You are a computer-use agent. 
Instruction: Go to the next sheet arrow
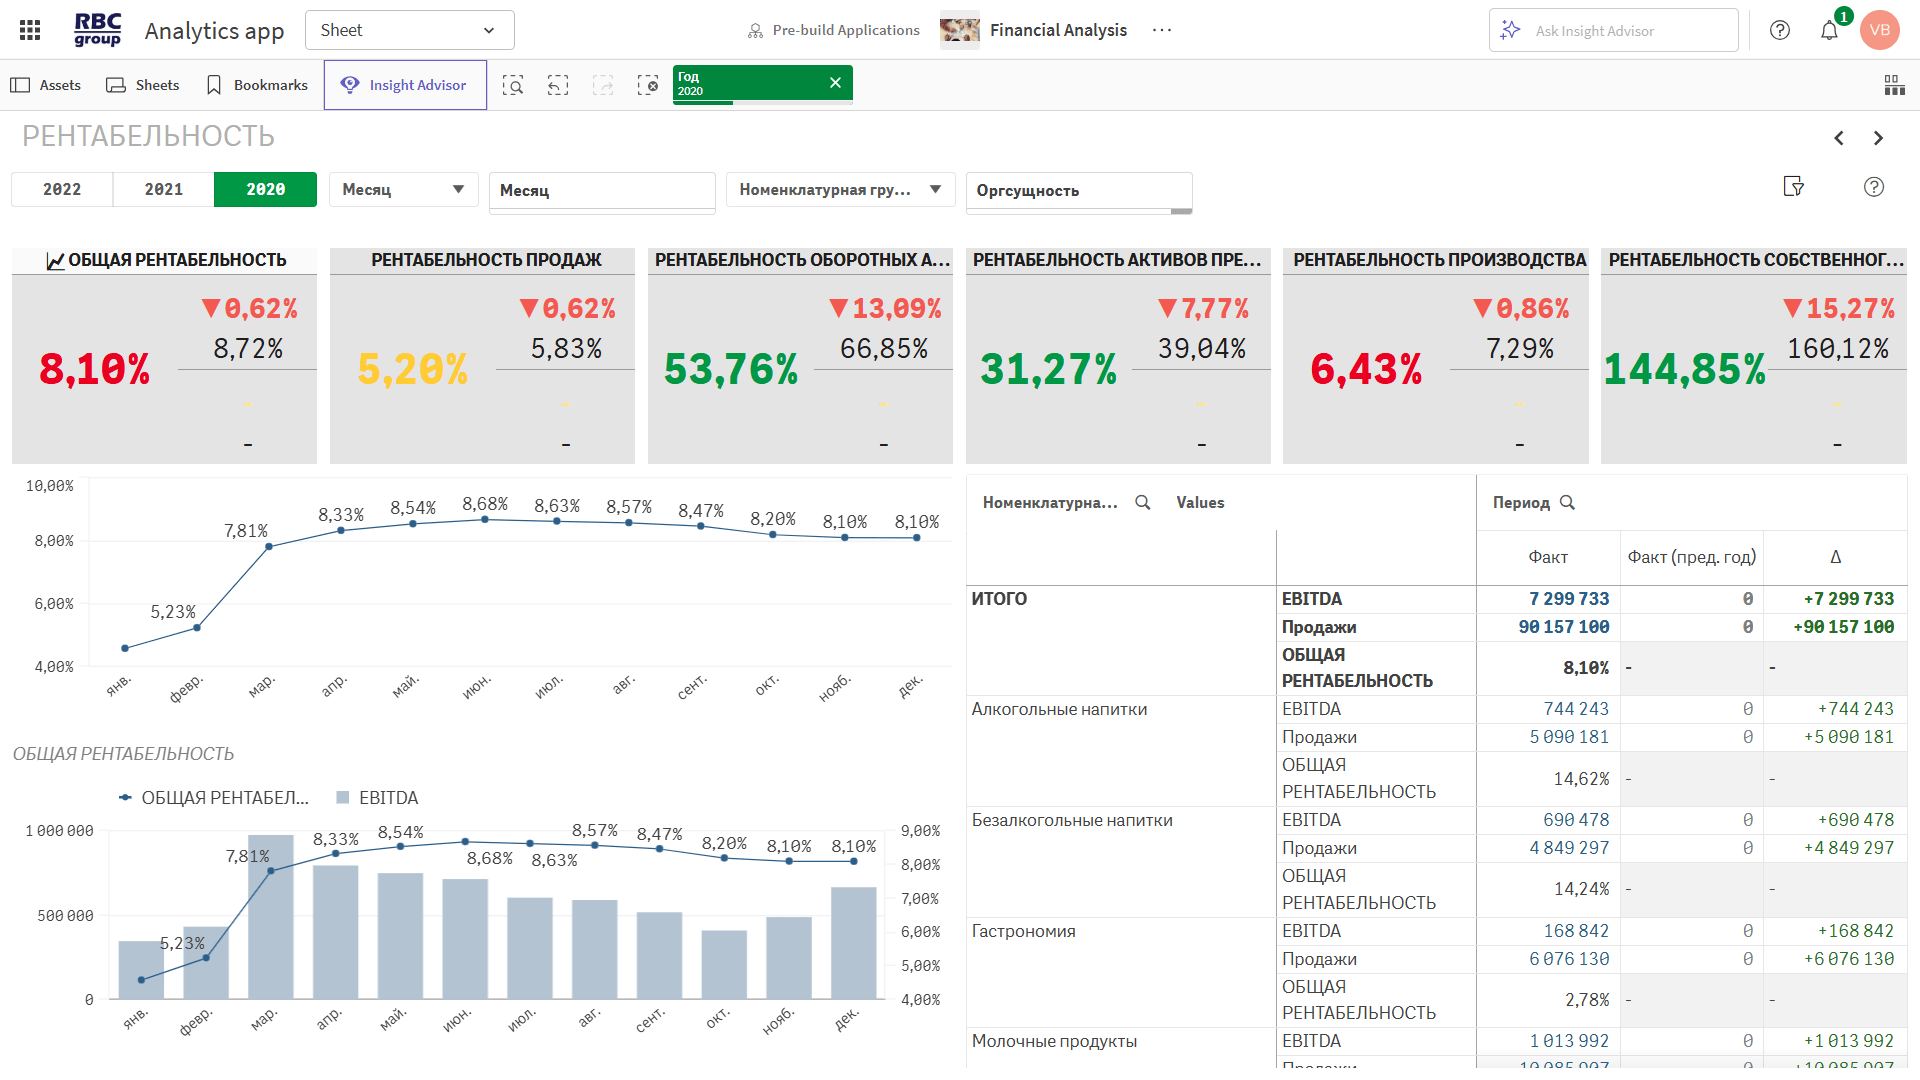pyautogui.click(x=1878, y=138)
